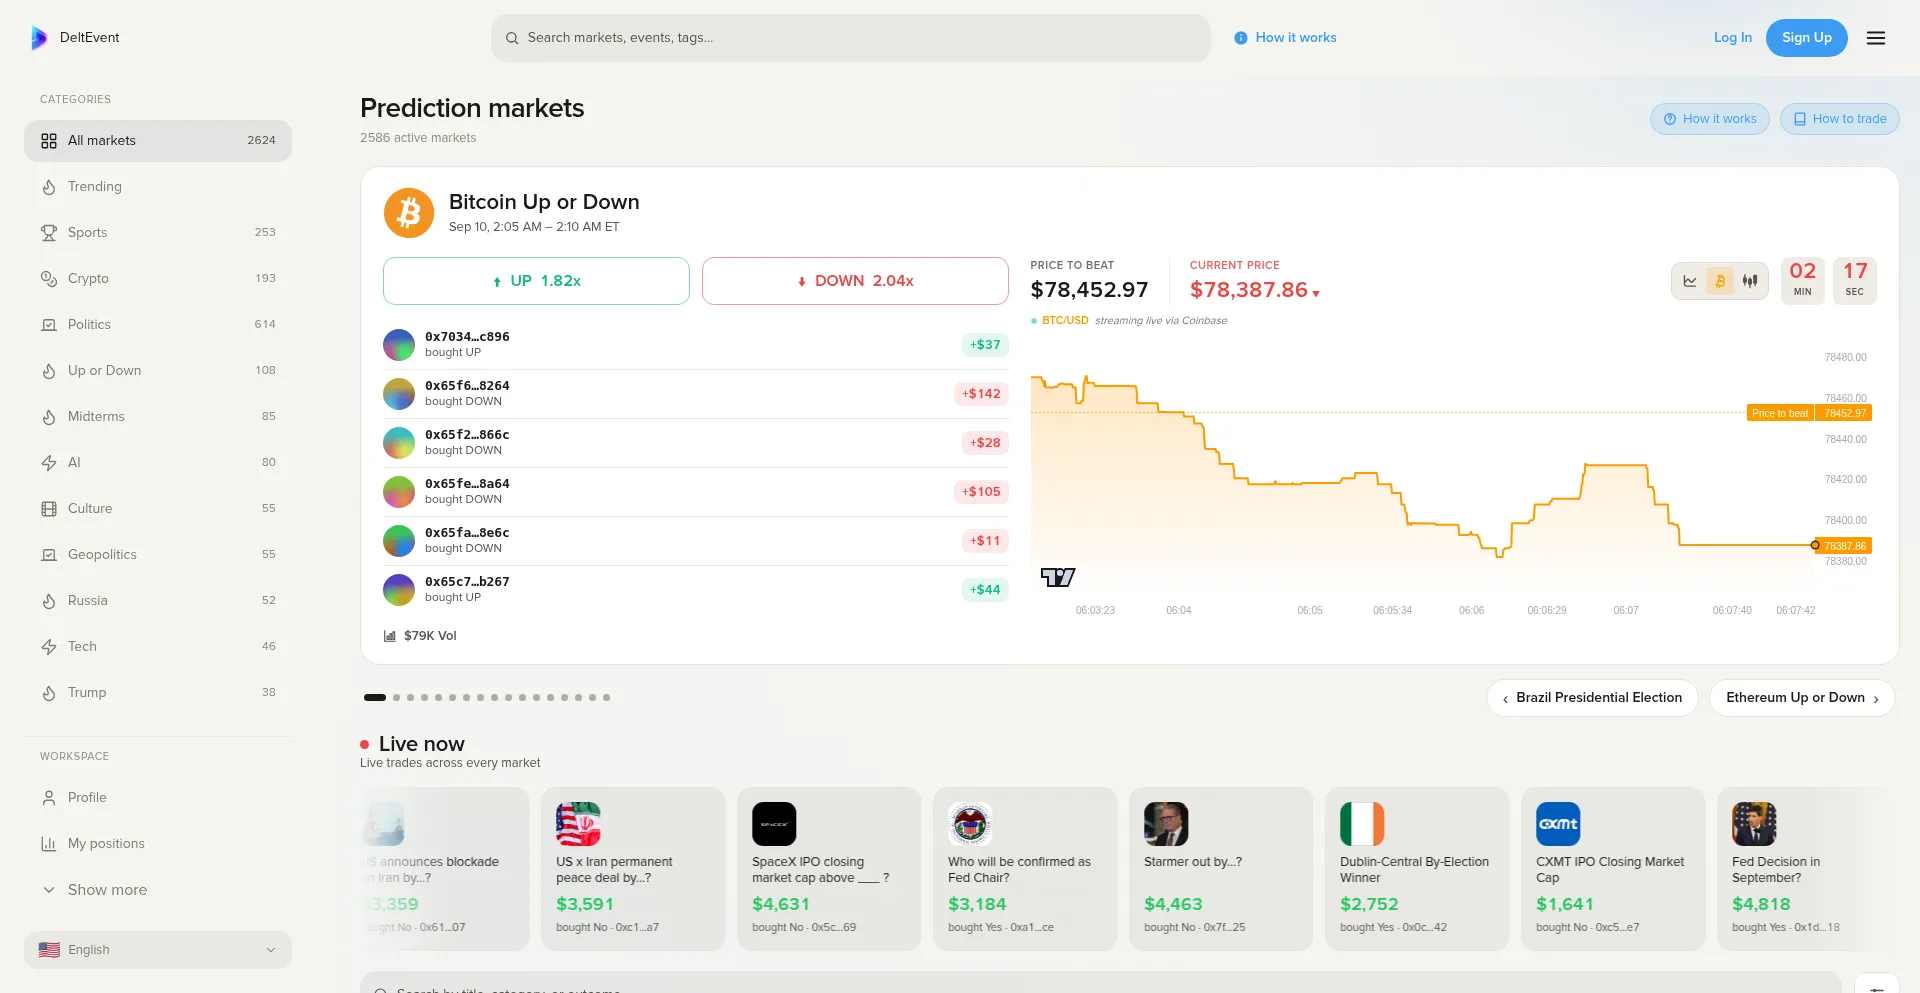Open the Tech category
1920x993 pixels.
coord(158,647)
